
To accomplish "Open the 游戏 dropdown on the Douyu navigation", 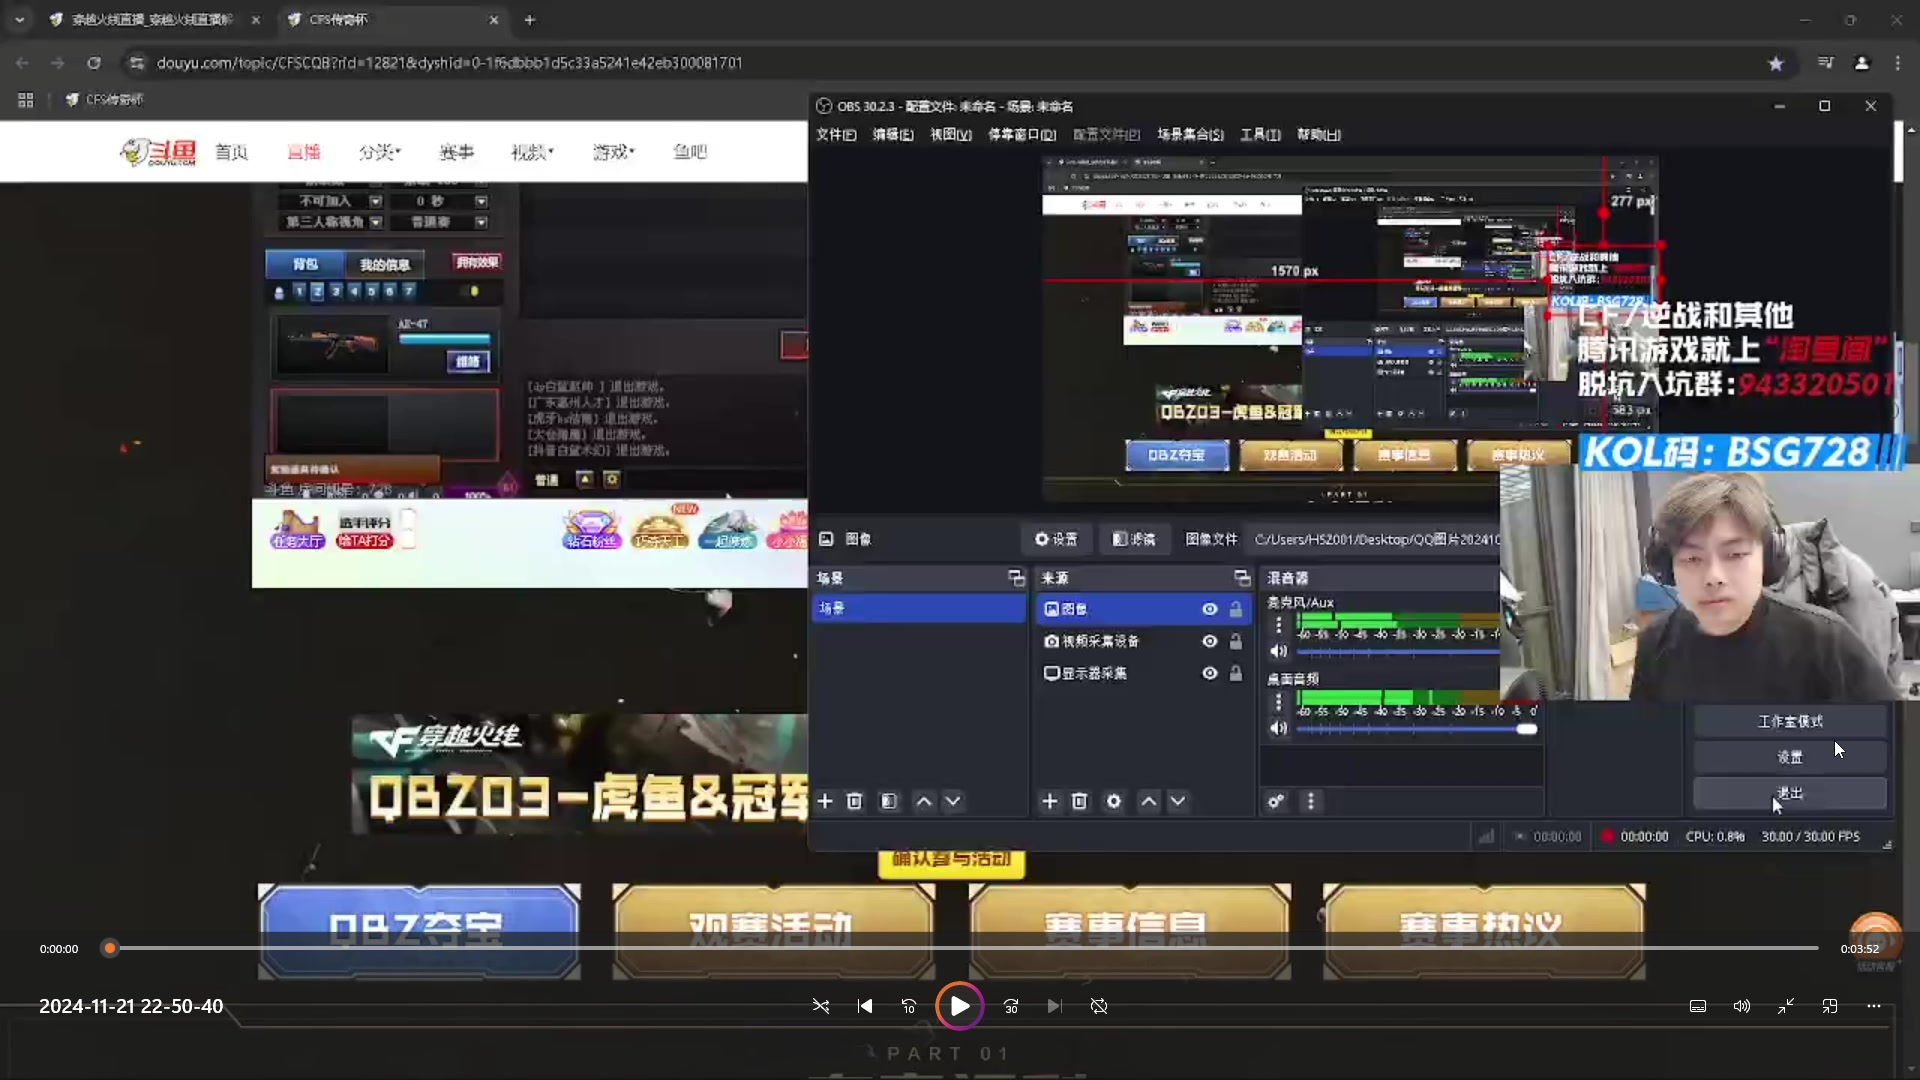I will [613, 152].
